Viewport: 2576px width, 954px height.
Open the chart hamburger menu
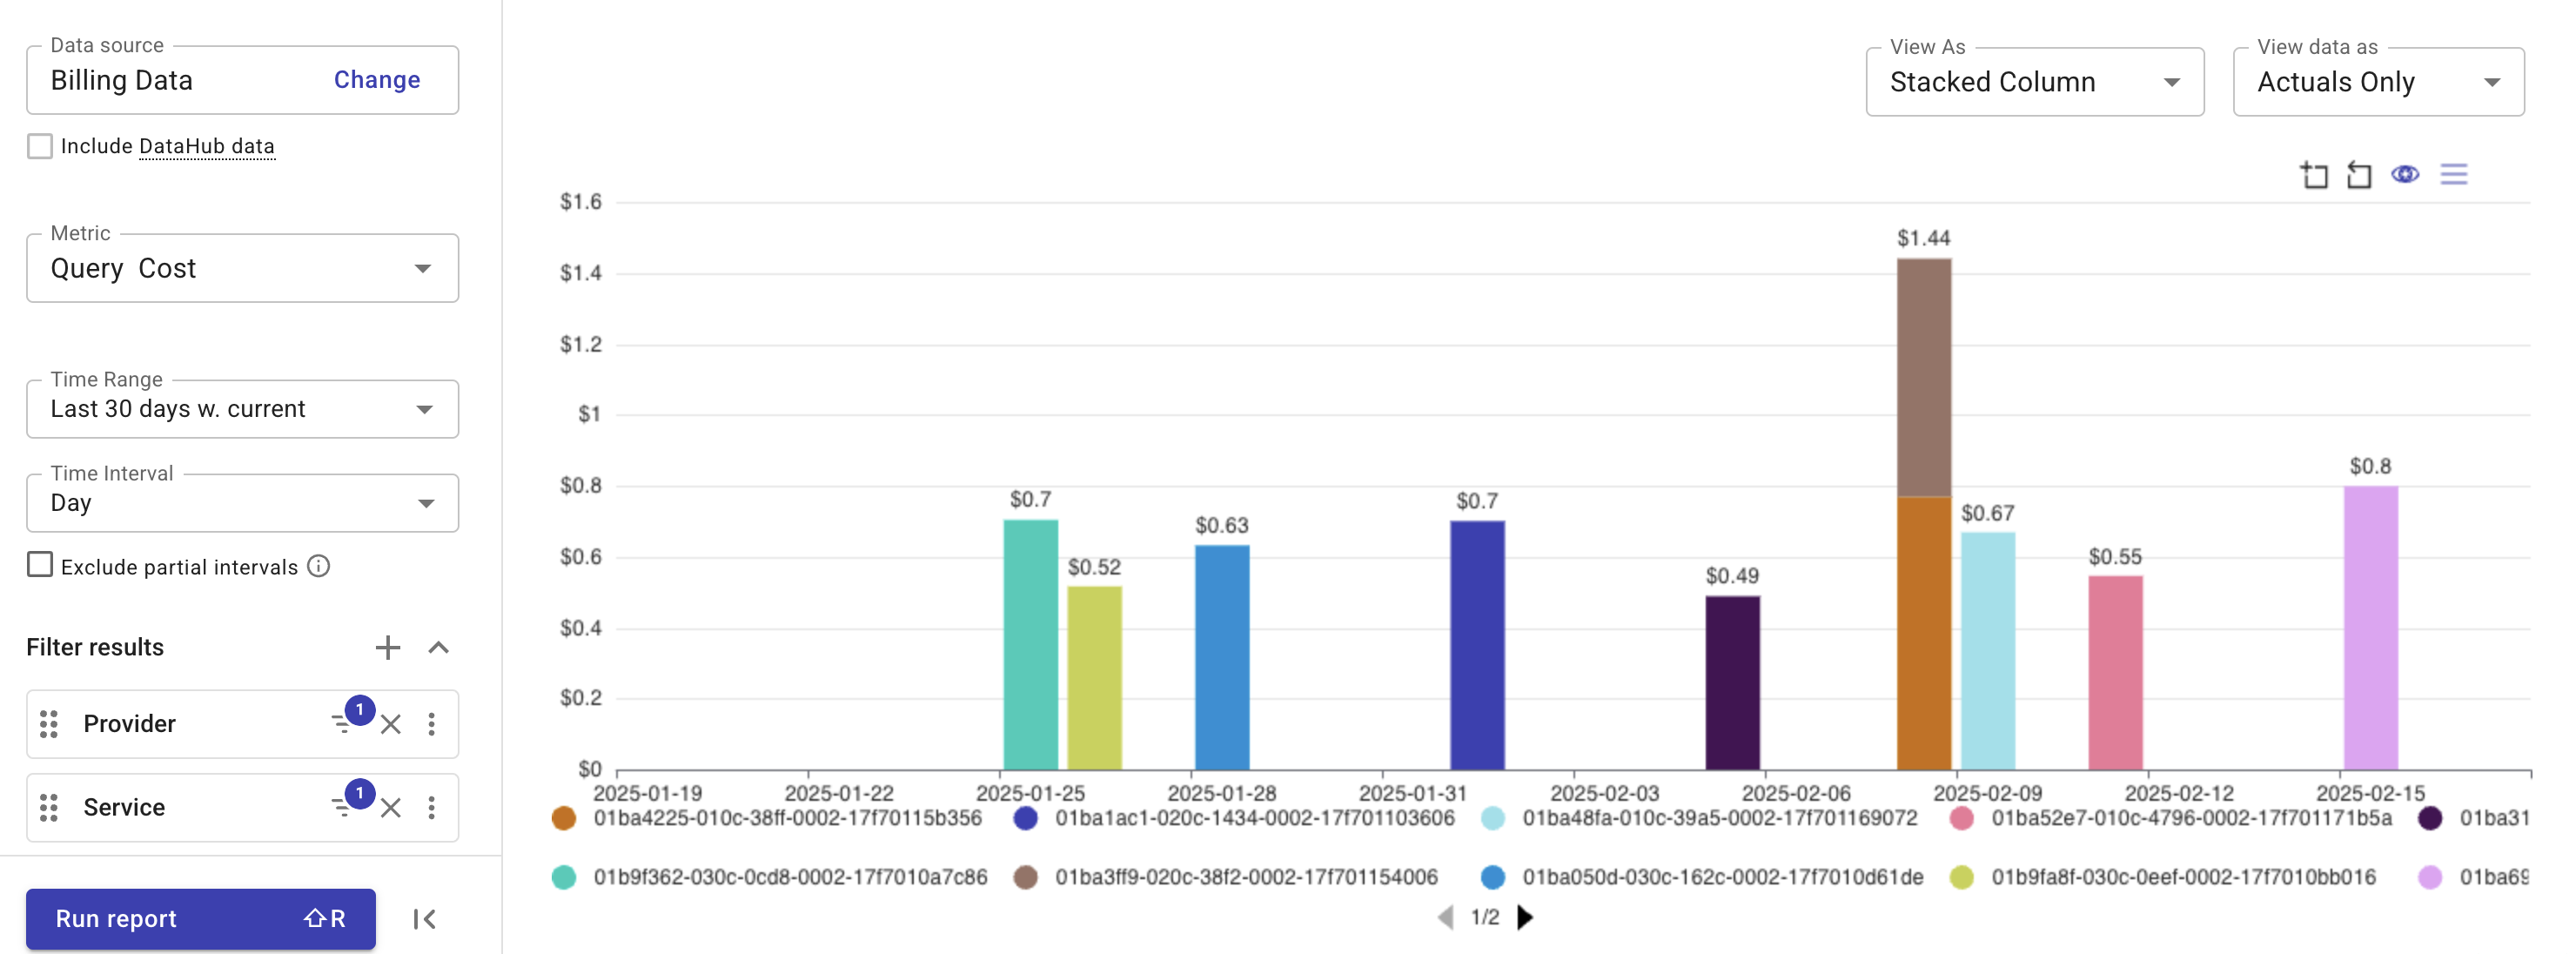[x=2457, y=174]
